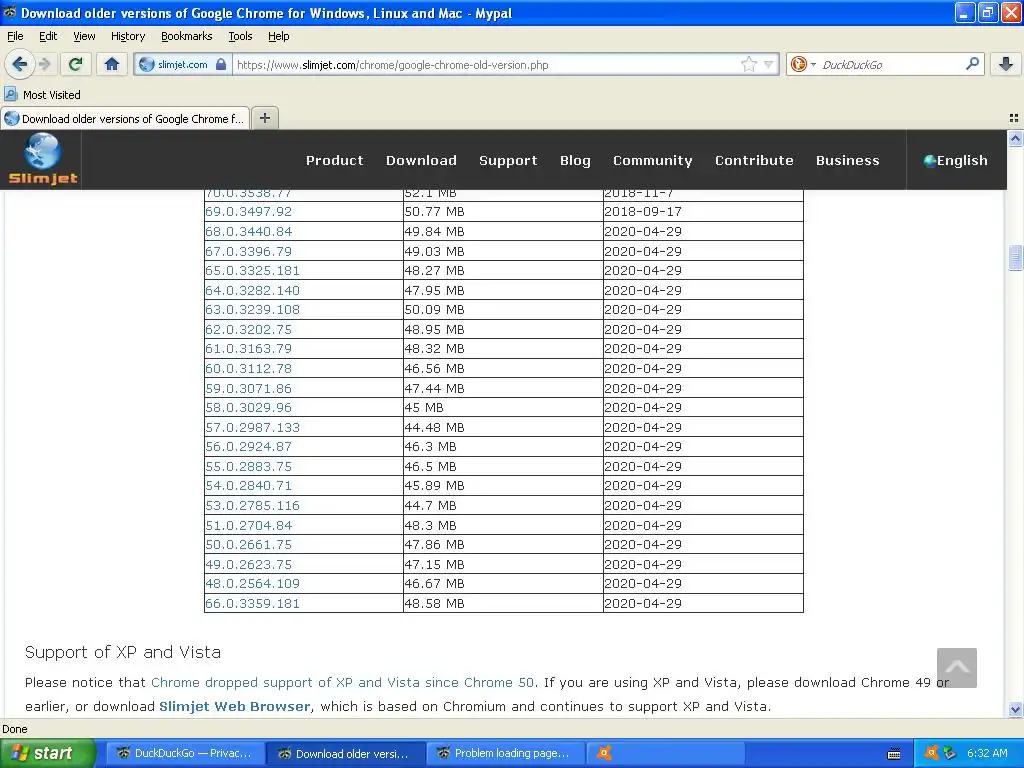The height and width of the screenshot is (768, 1024).
Task: Open the Help menu
Action: click(x=278, y=36)
